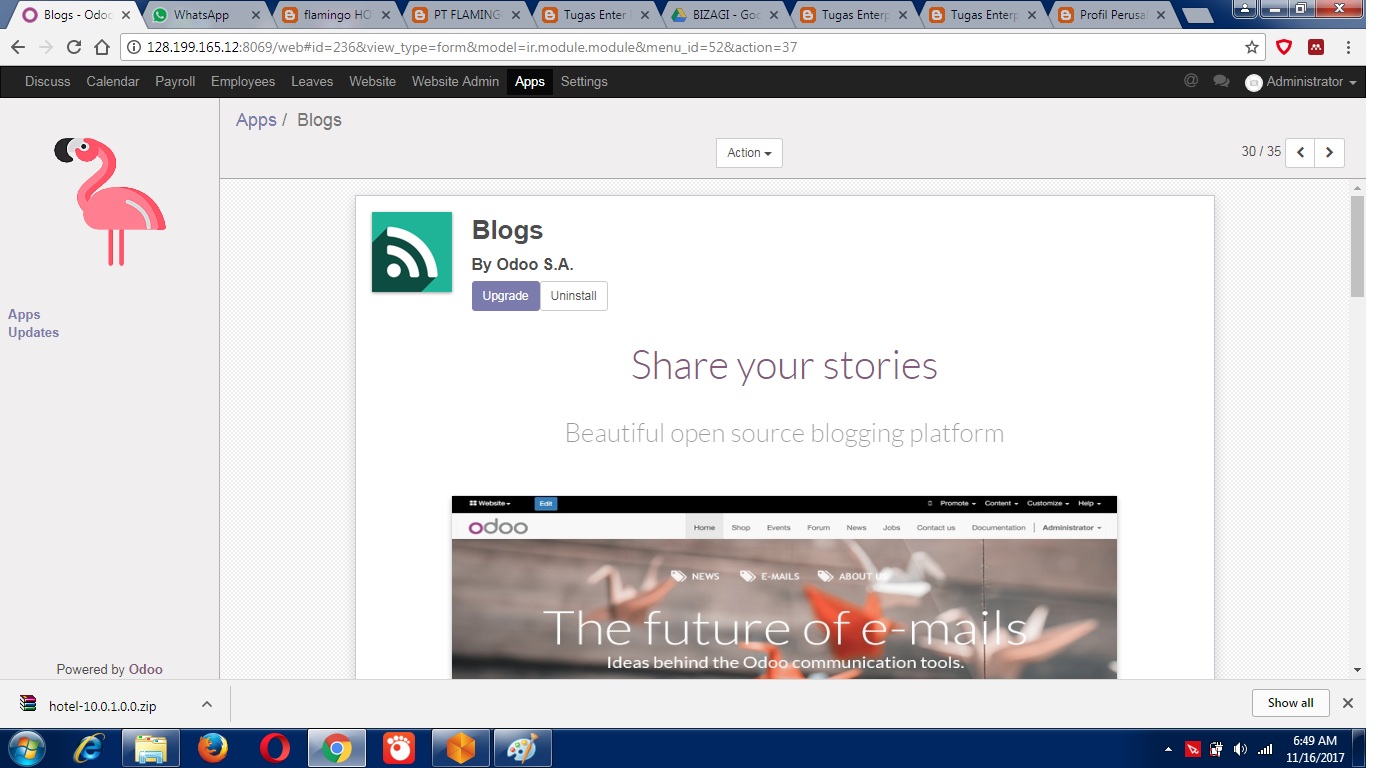Click the red shield extension icon
Image resolution: width=1378 pixels, height=768 pixels.
[1284, 47]
